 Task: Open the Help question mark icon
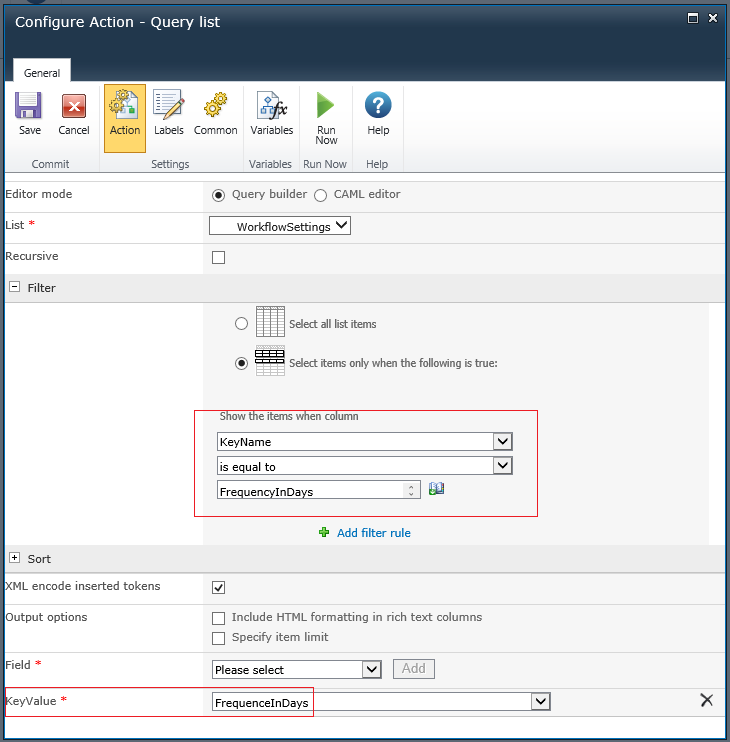coord(378,105)
